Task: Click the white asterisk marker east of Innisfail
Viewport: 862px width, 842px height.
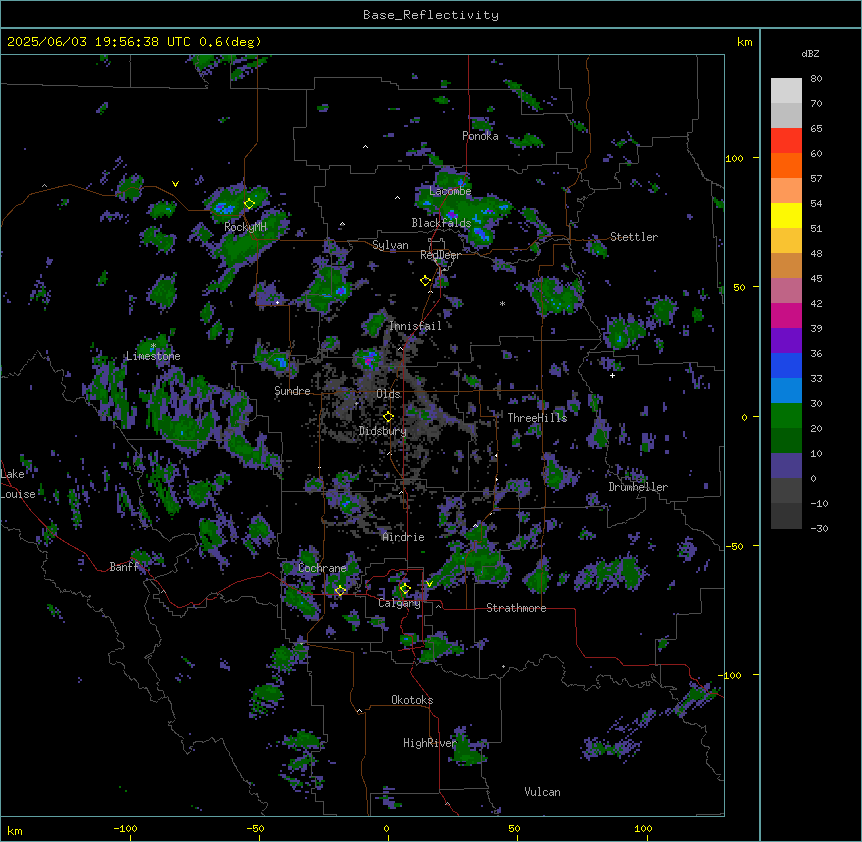Action: coord(502,303)
